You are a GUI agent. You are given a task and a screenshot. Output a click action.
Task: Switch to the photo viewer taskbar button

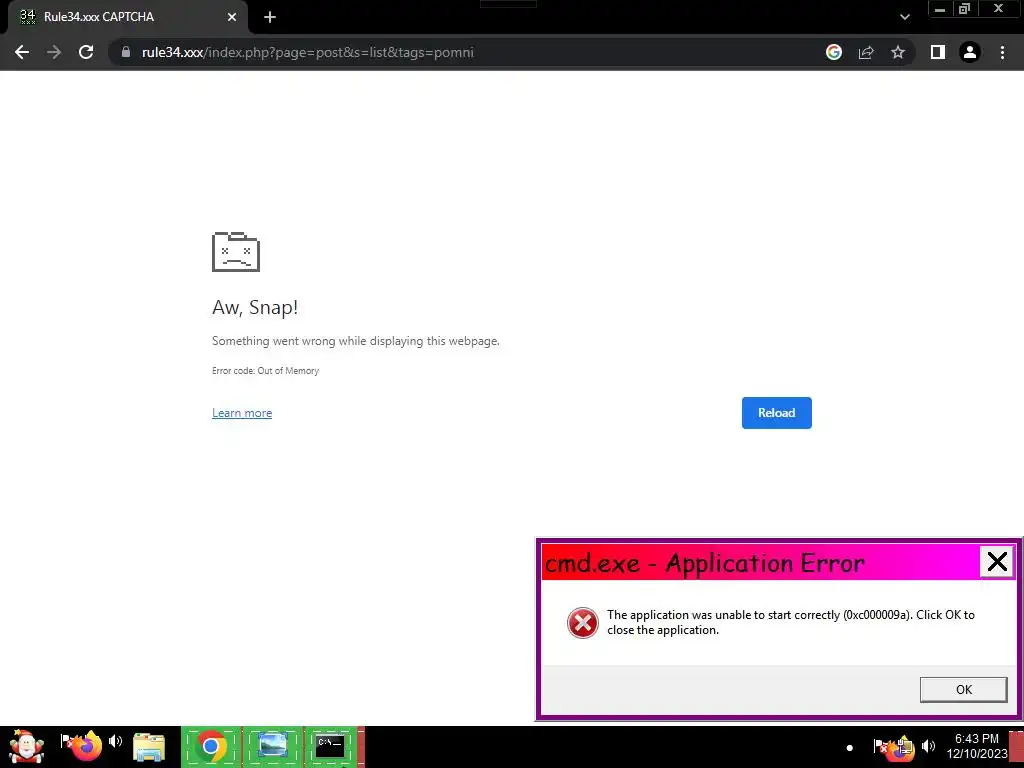click(x=272, y=746)
